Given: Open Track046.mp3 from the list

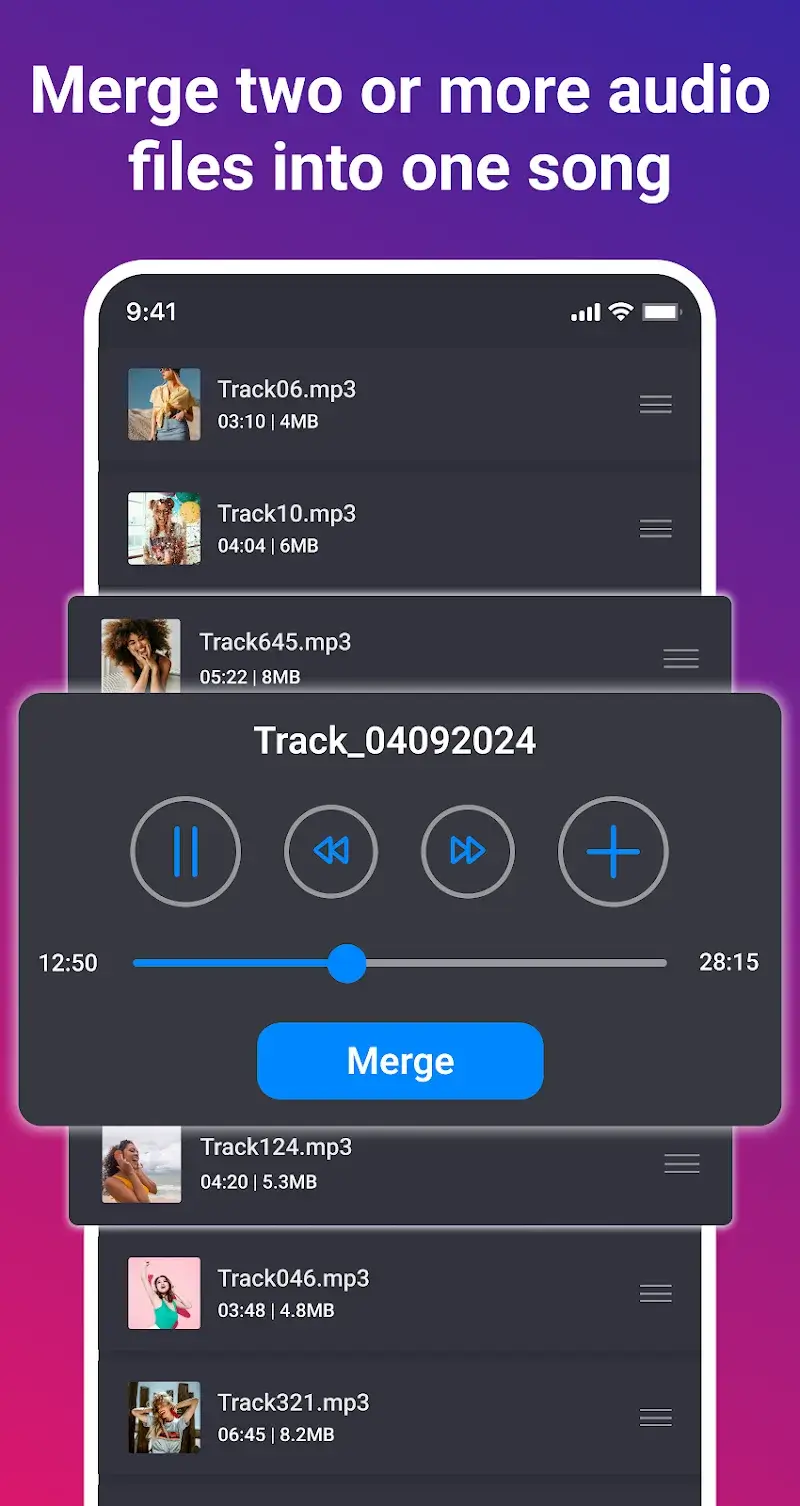Looking at the screenshot, I should coord(293,1277).
